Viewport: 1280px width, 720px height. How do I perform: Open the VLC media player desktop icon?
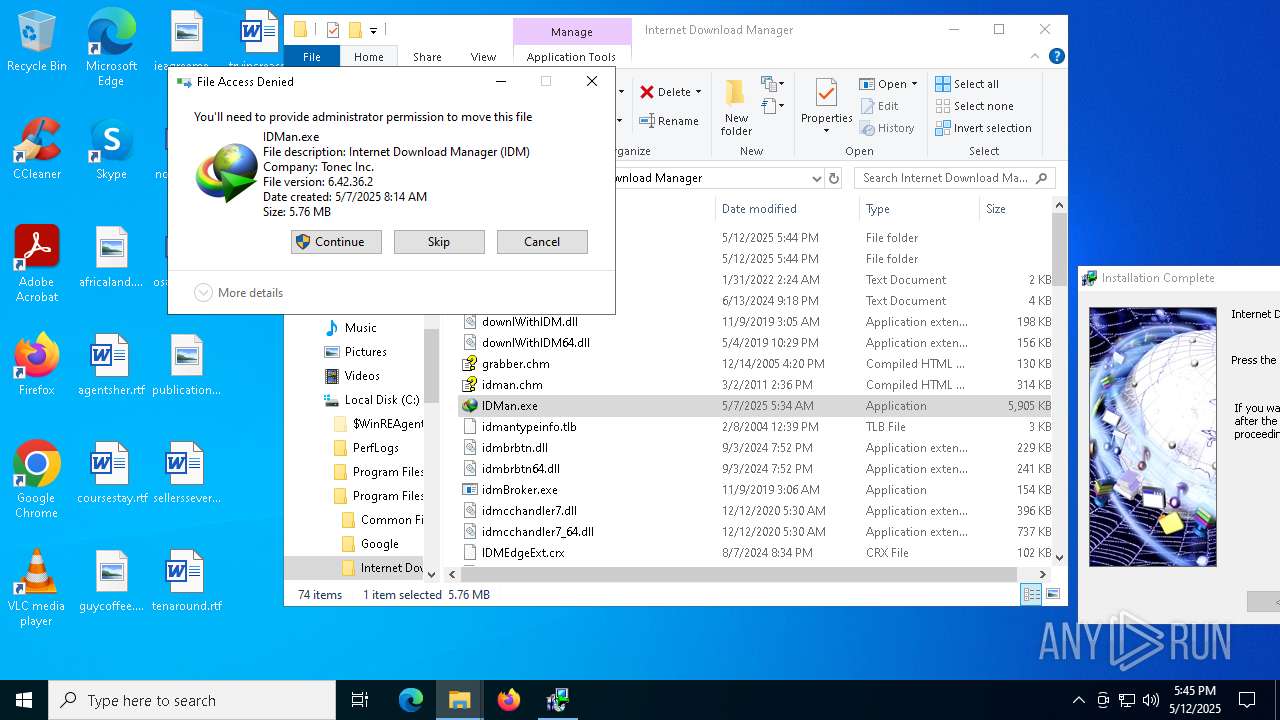pyautogui.click(x=36, y=588)
